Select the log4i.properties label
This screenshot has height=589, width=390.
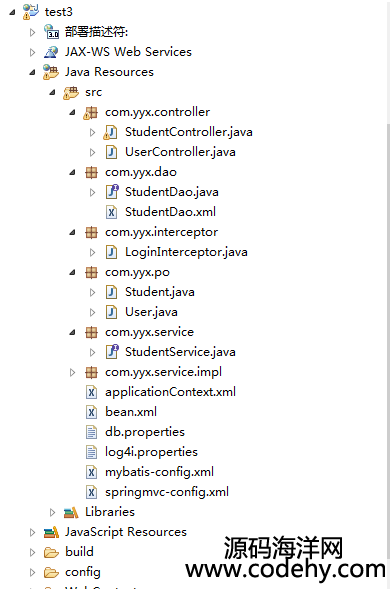(x=151, y=452)
